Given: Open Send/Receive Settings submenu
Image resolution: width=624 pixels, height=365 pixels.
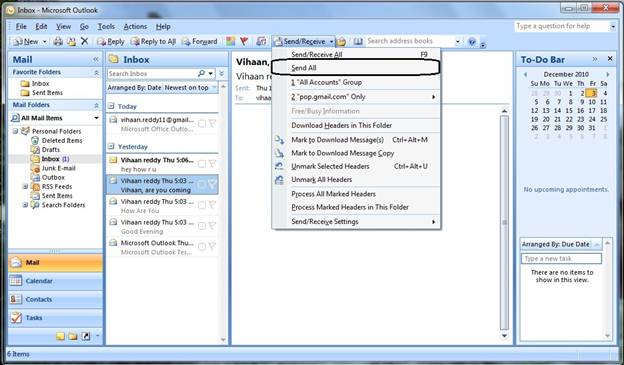Looking at the screenshot, I should coord(356,222).
